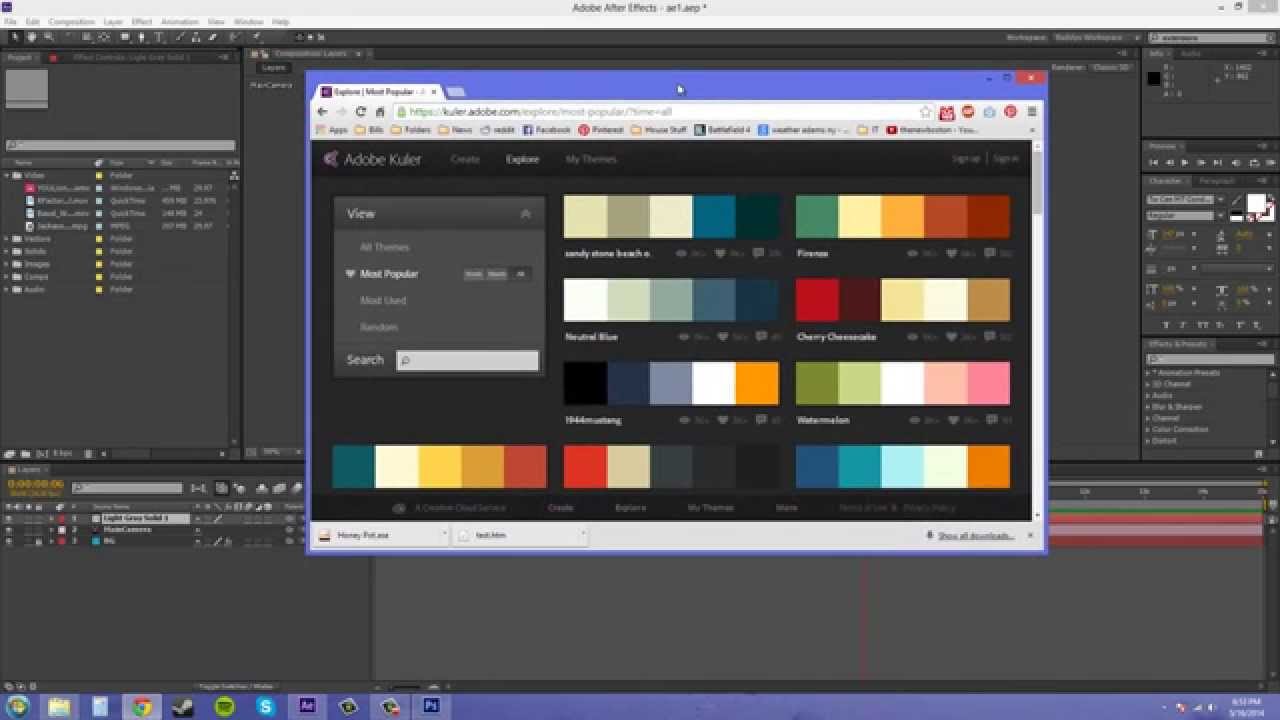The width and height of the screenshot is (1280, 720).
Task: Click the Effects & Presets search field
Action: pyautogui.click(x=1210, y=359)
